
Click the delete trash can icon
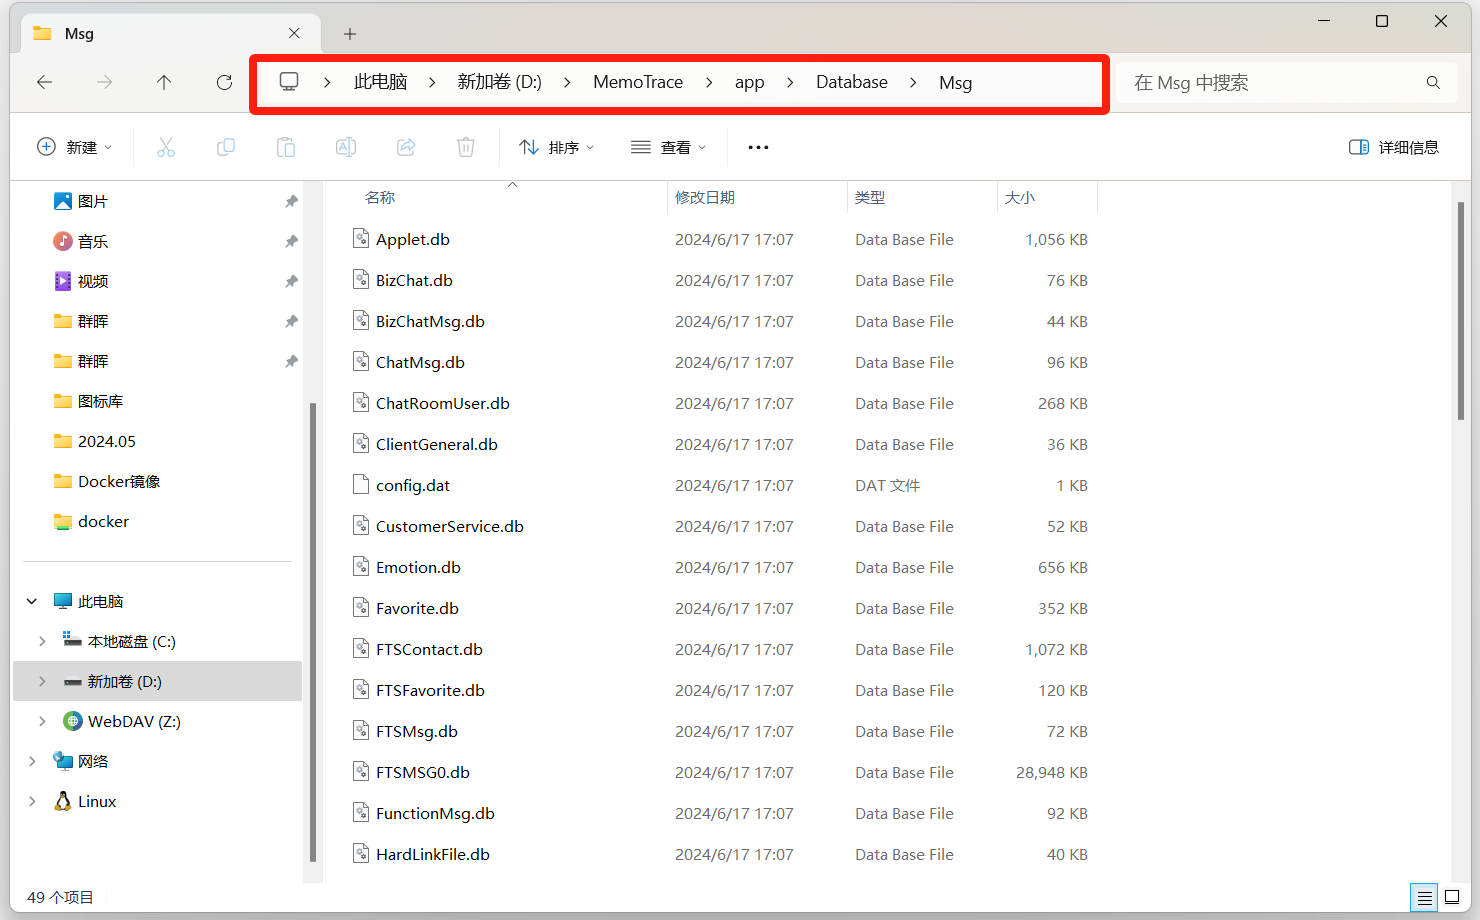(466, 148)
